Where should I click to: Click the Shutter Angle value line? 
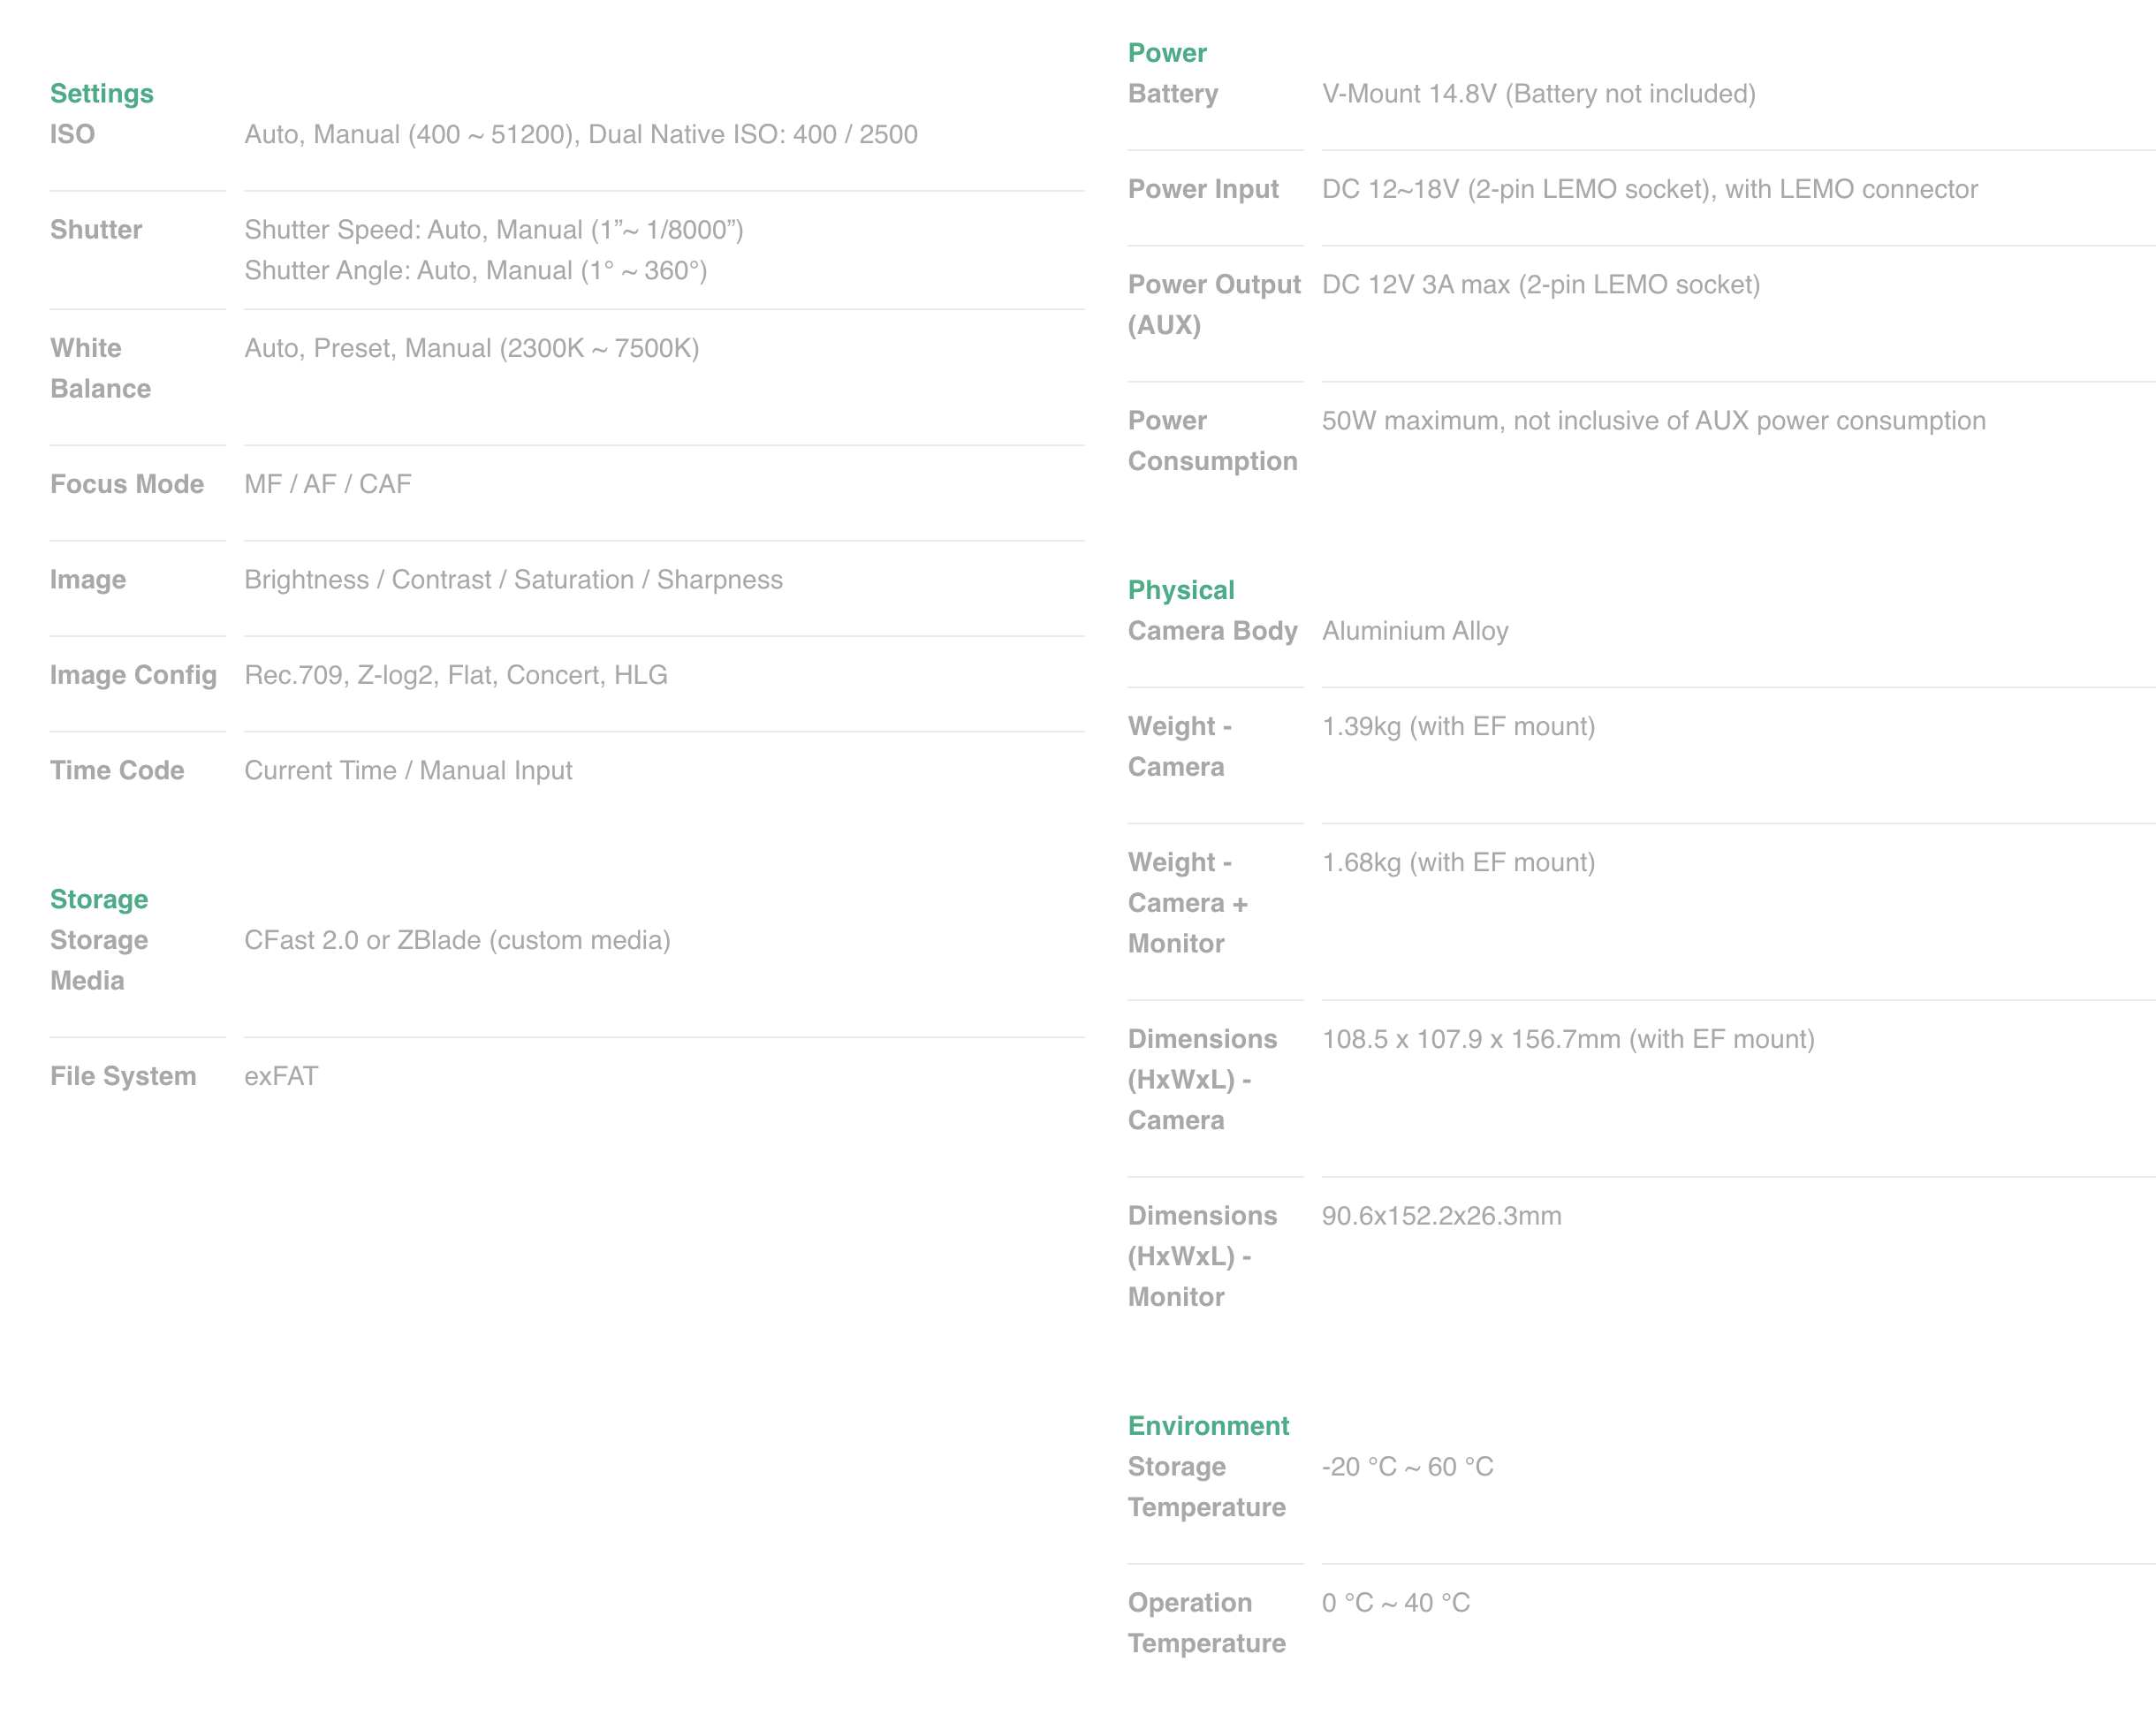[x=475, y=270]
